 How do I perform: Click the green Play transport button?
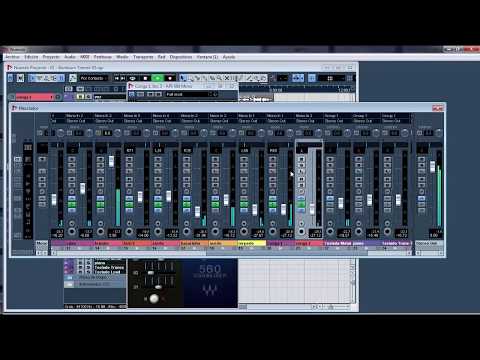[x=157, y=78]
